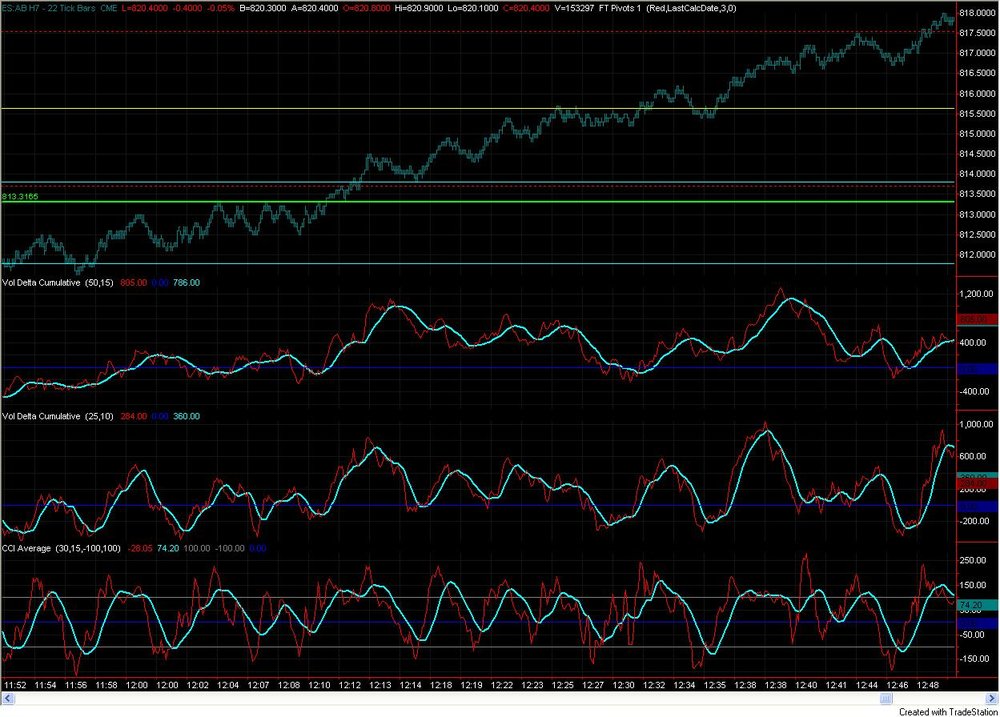Click the C=820.4000 close value
Viewport: 1000px width, 717px height.
click(525, 8)
